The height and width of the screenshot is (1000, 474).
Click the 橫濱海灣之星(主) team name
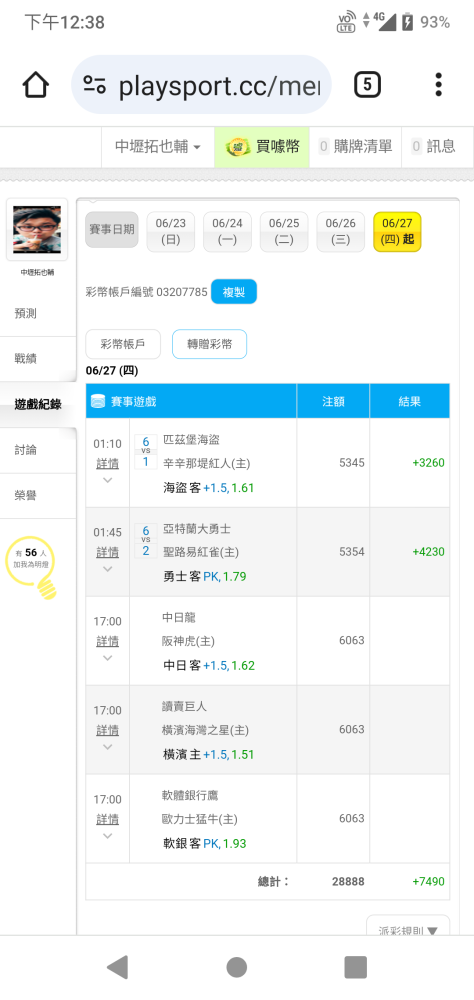coord(205,729)
